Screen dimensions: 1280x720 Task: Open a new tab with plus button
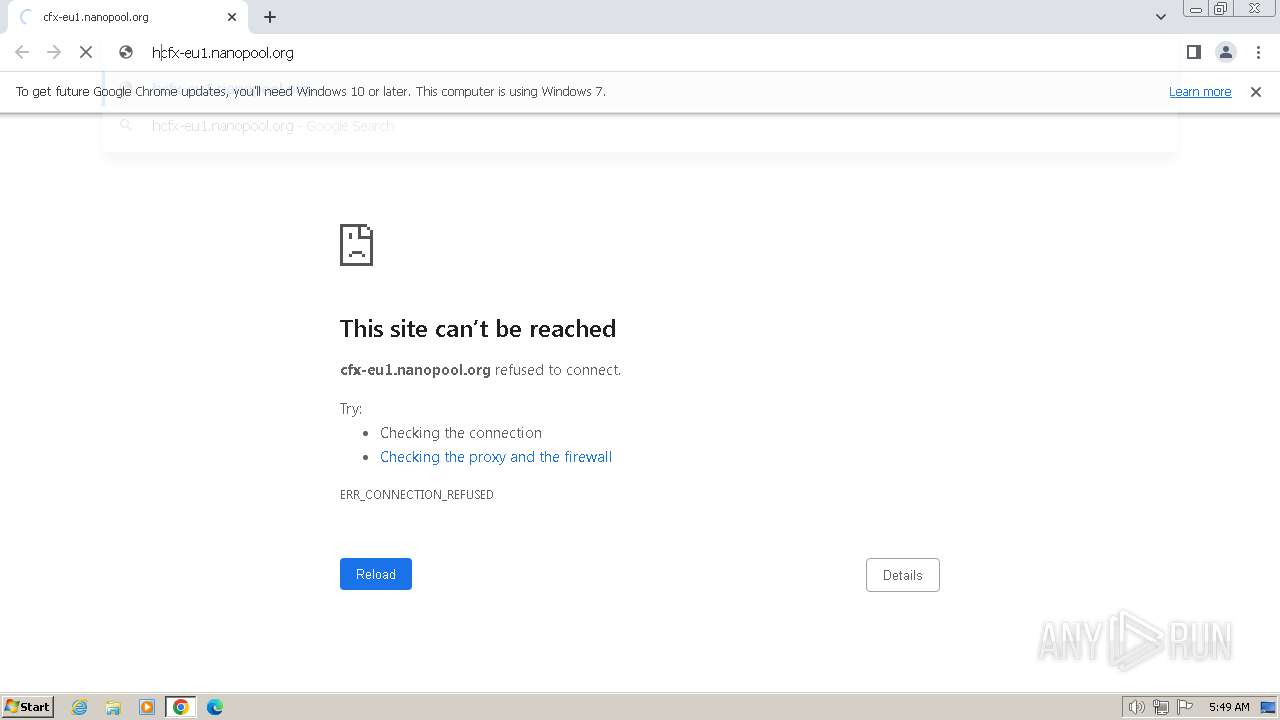click(x=270, y=17)
